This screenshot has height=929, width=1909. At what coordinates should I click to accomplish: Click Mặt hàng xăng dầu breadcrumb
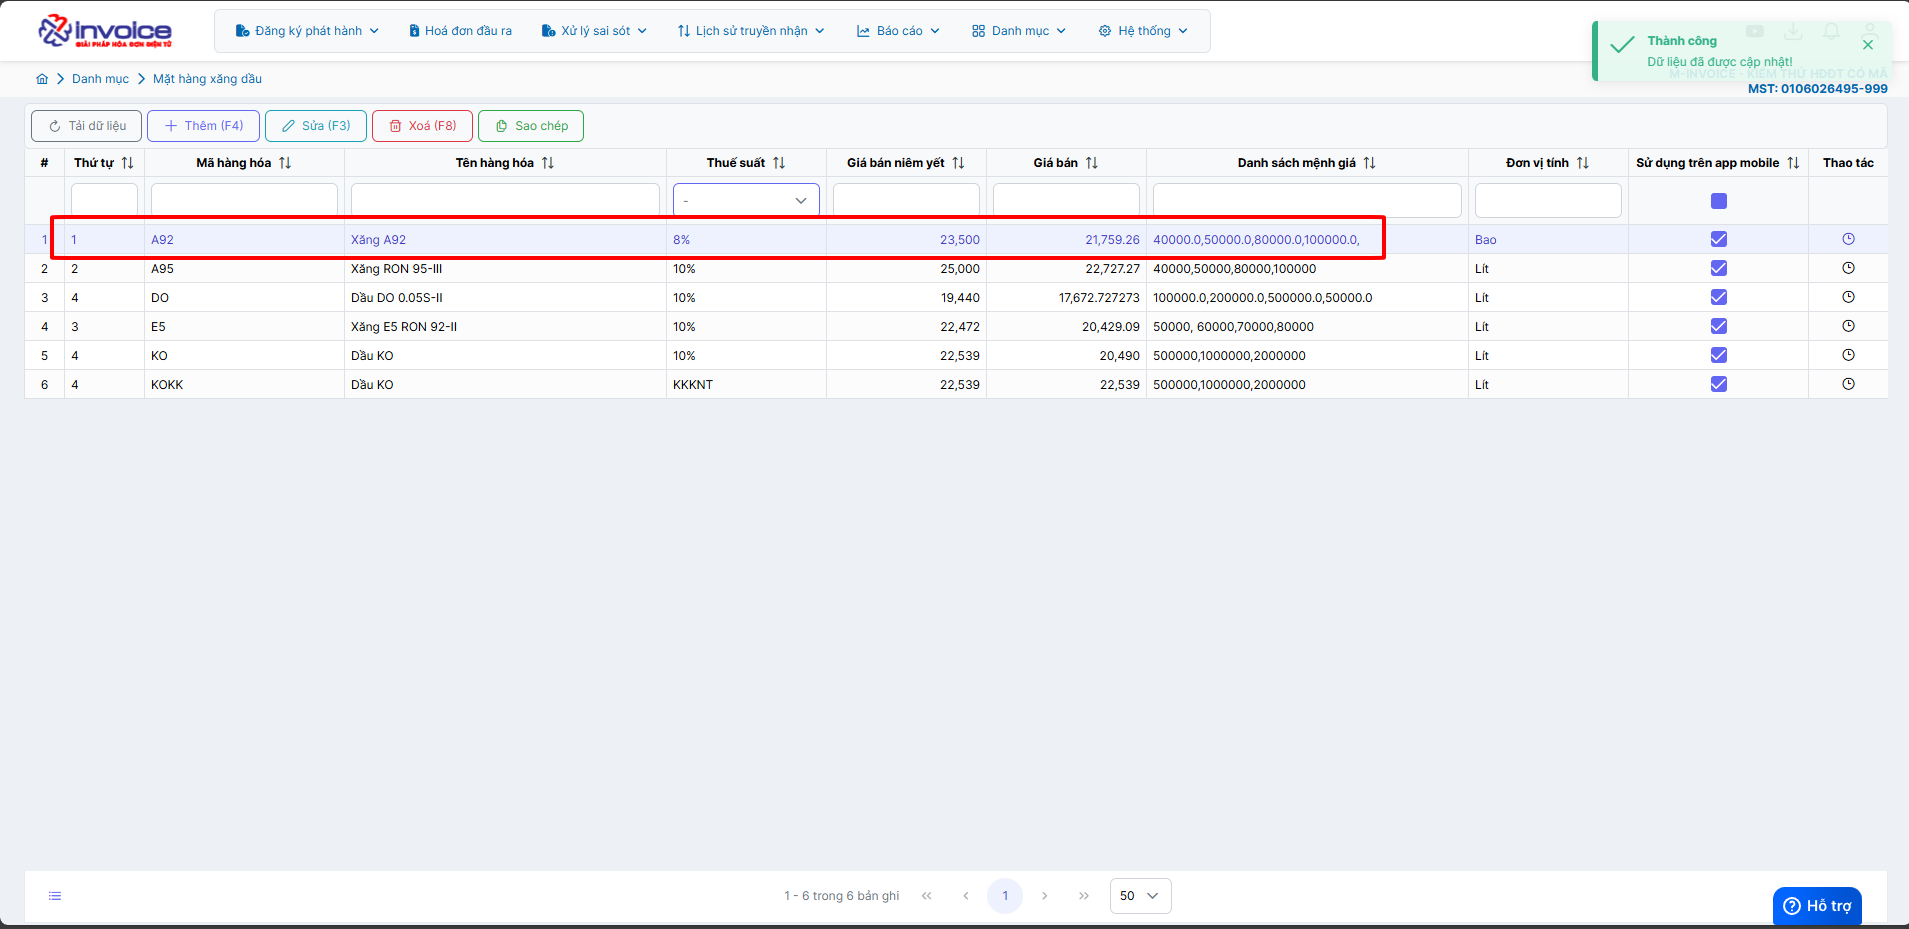tap(207, 79)
